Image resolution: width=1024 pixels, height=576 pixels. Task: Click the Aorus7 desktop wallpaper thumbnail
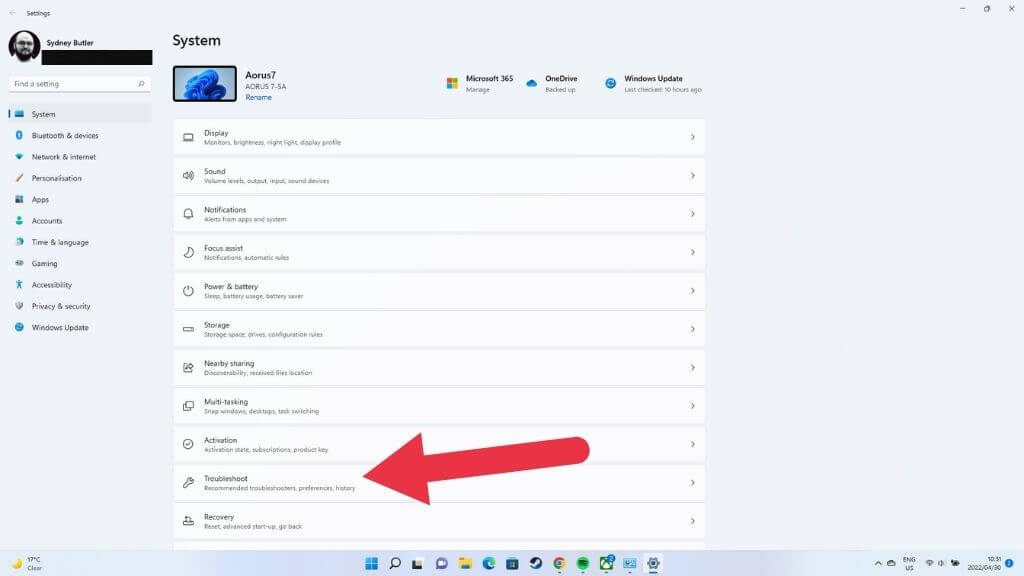tap(204, 84)
